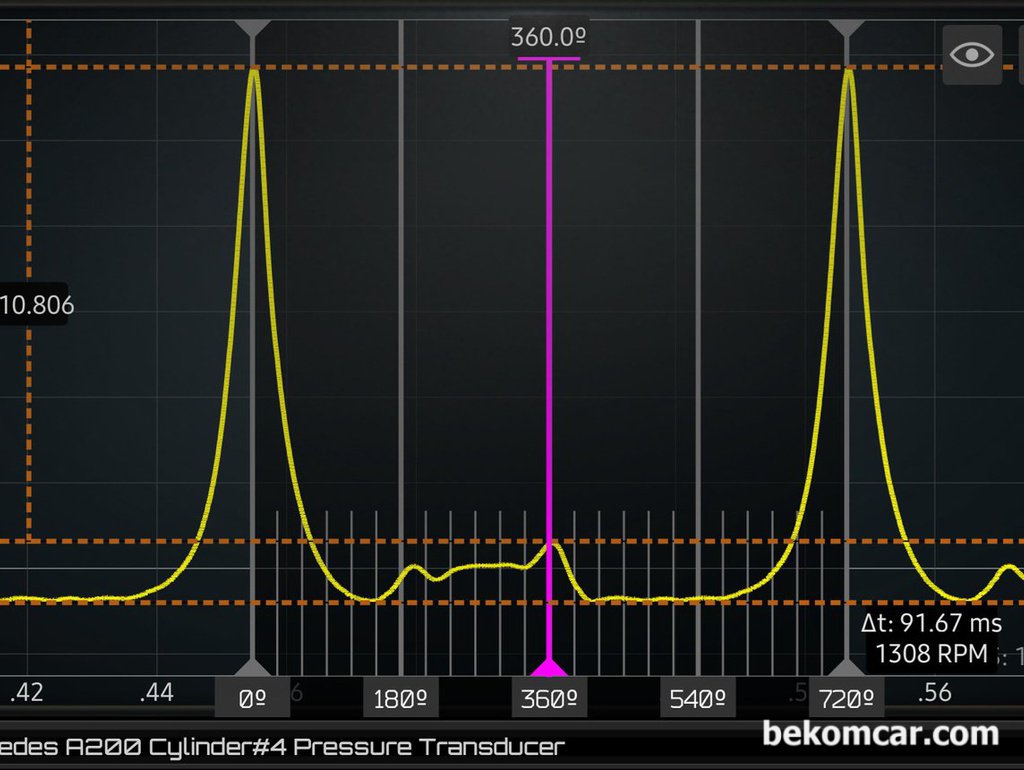This screenshot has width=1024, height=770.
Task: Grab the magenta triangle at cursor base
Action: point(548,667)
